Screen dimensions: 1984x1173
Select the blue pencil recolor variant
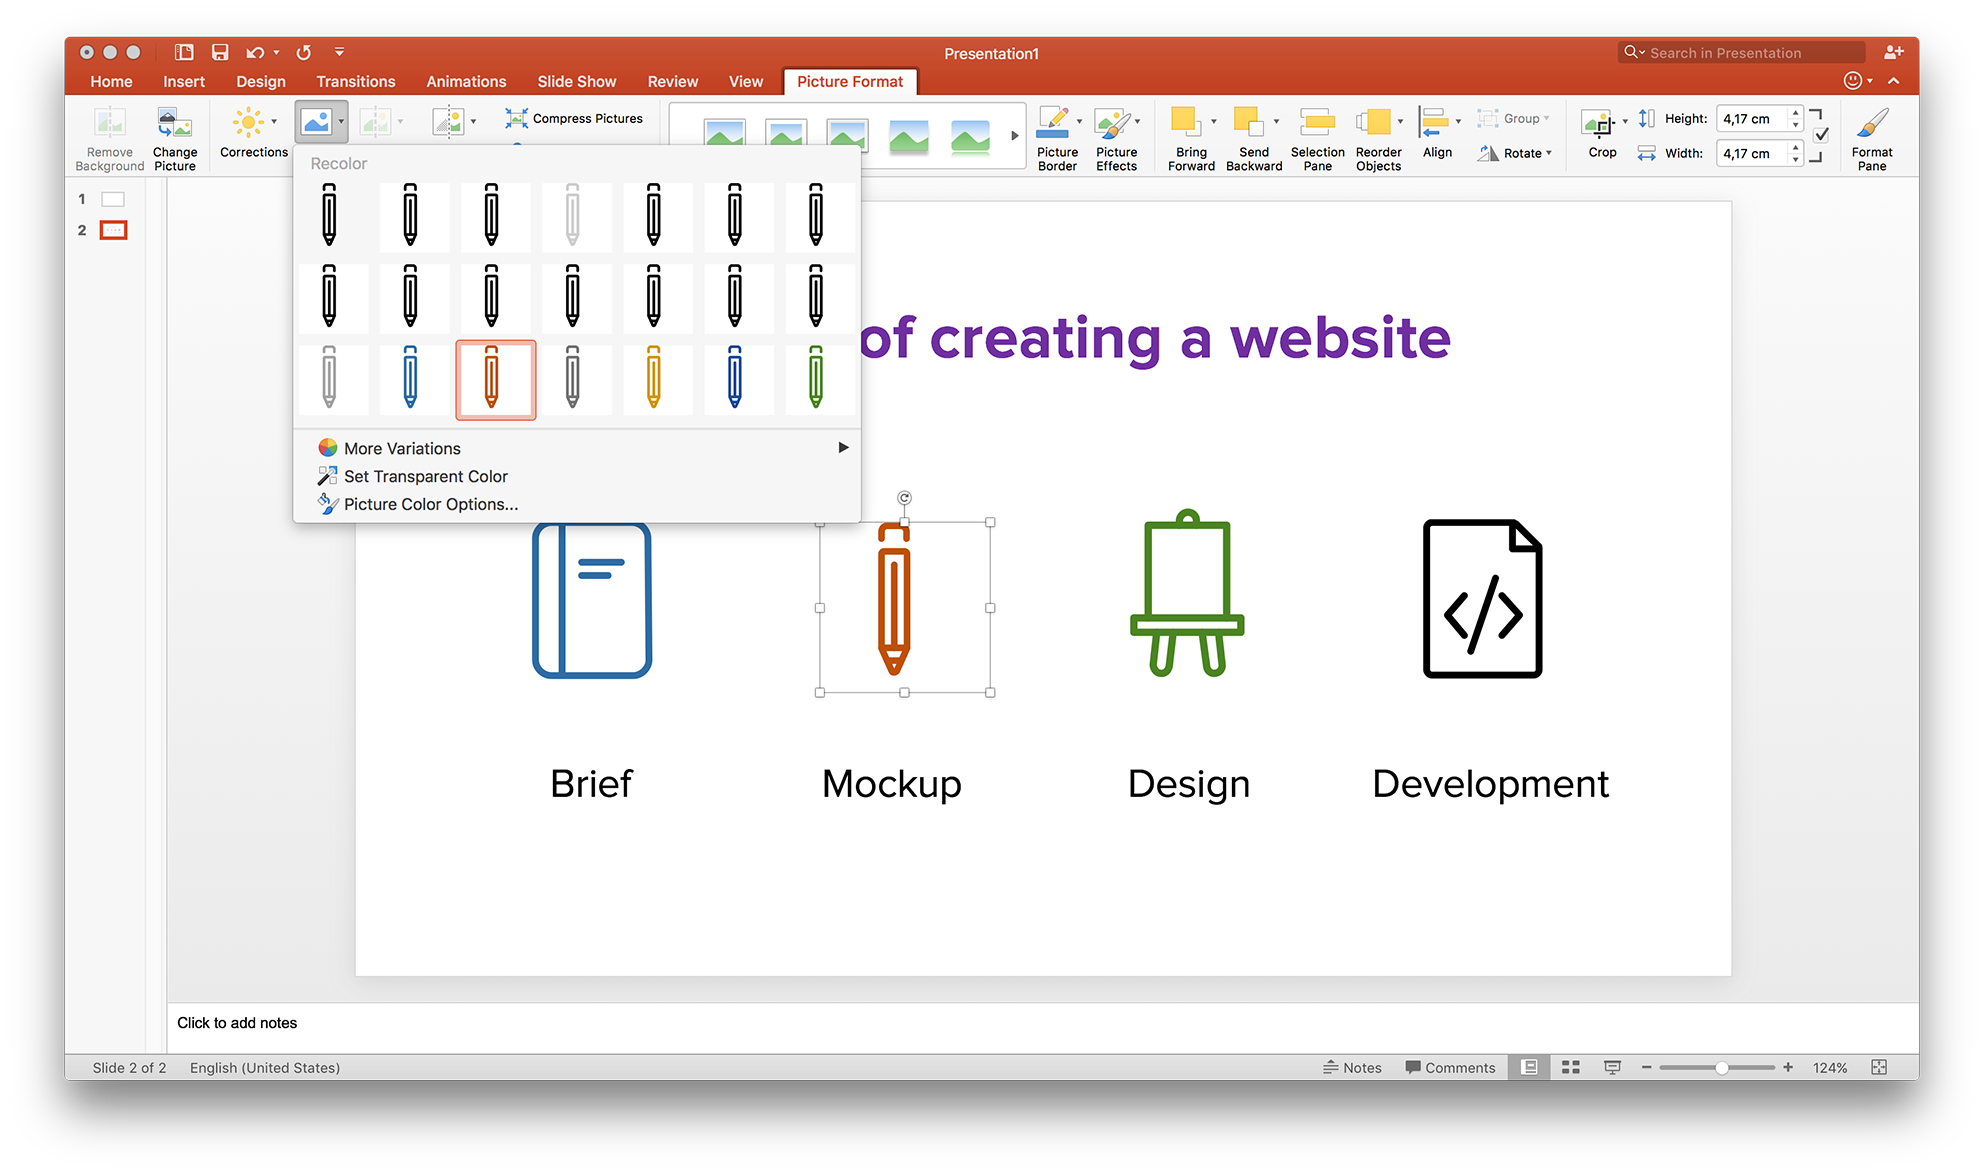414,380
